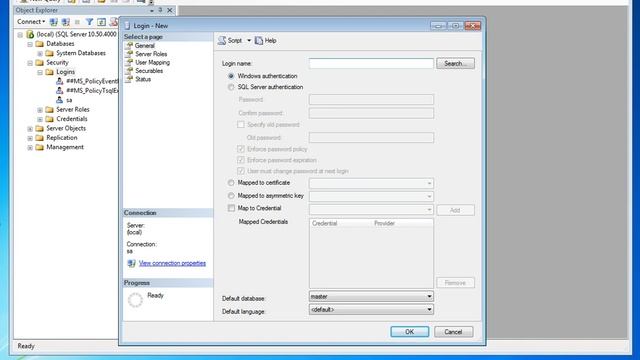Enable the Map to Credential checkbox
The width and height of the screenshot is (640, 360).
tap(231, 208)
